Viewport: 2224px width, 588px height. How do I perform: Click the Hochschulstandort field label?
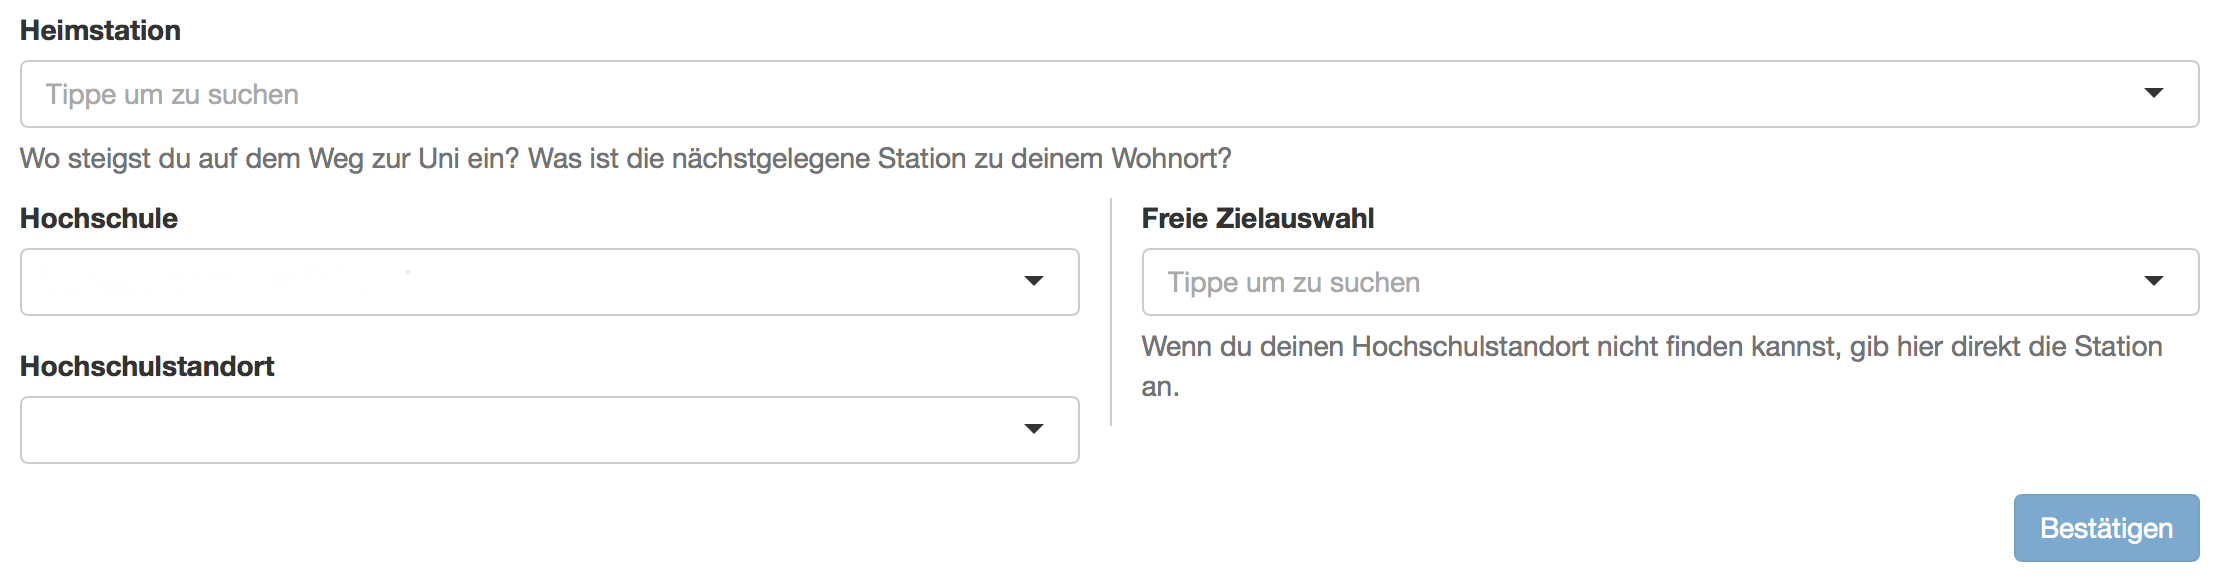[147, 366]
